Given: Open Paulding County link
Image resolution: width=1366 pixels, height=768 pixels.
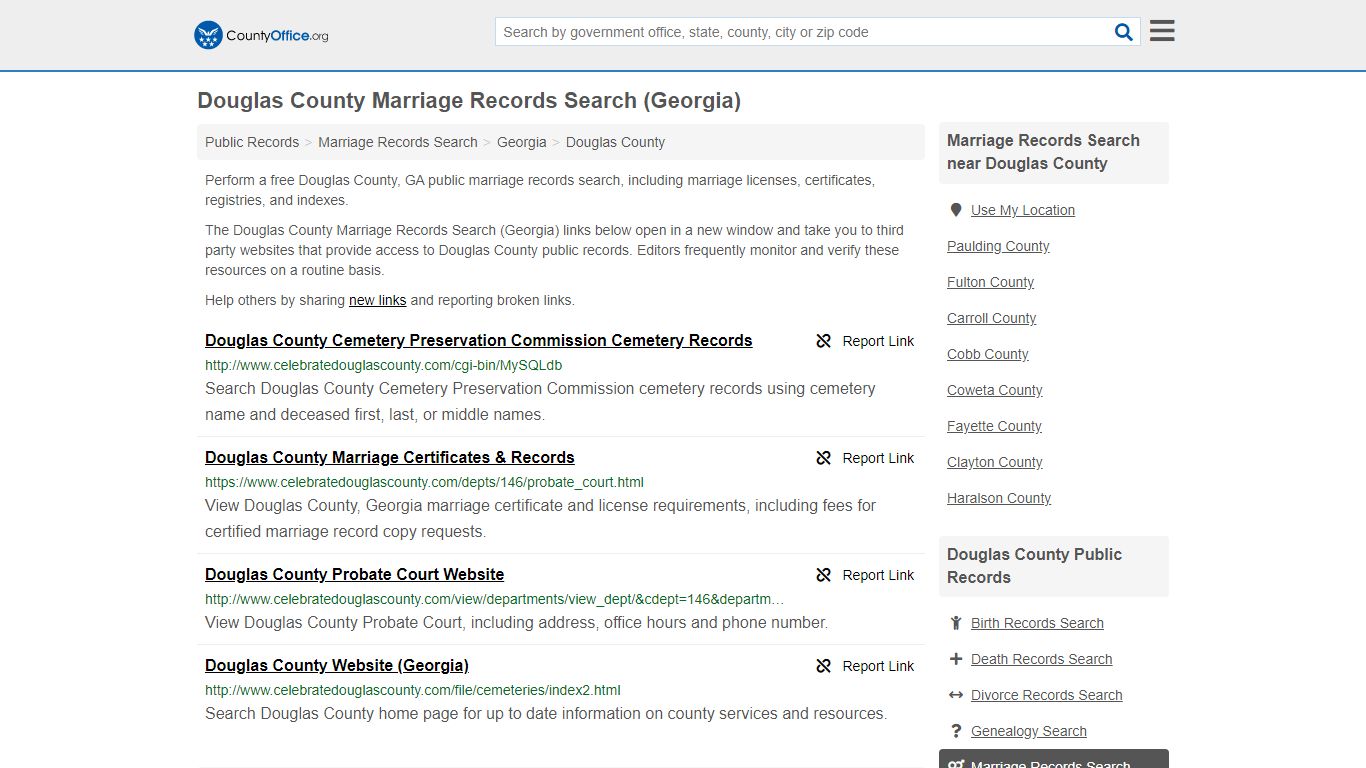Looking at the screenshot, I should point(998,246).
